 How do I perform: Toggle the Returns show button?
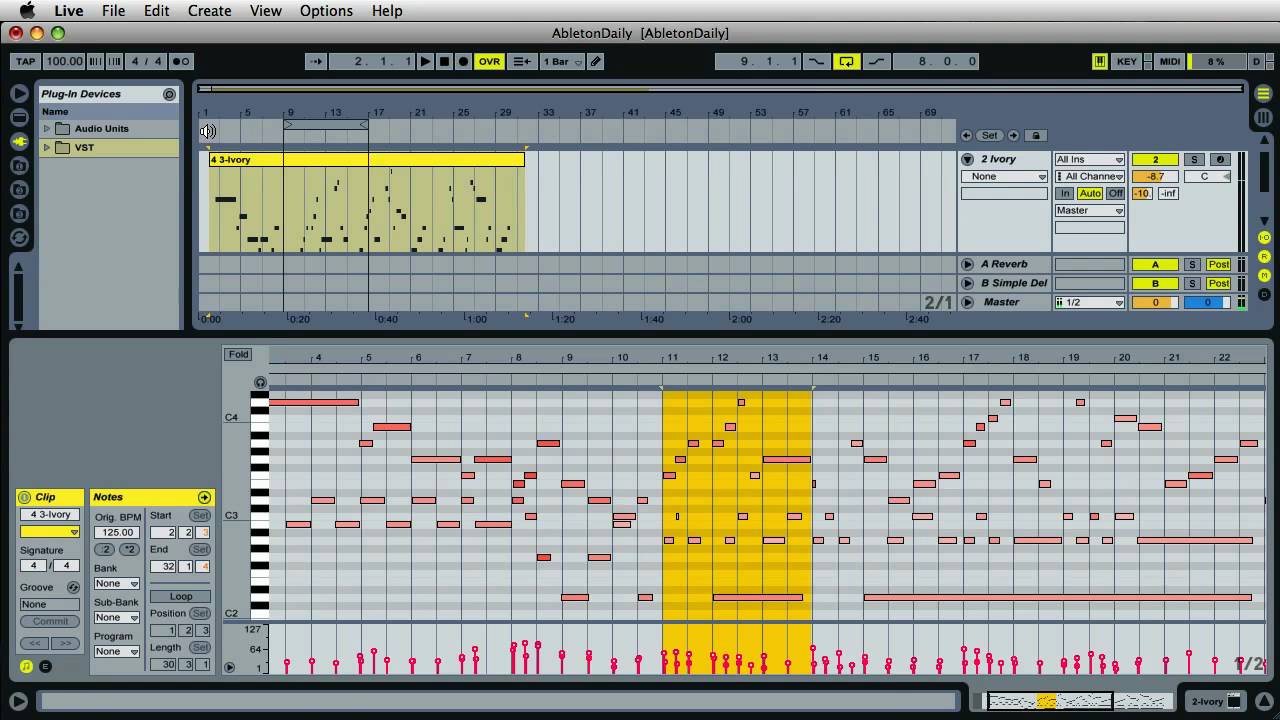(x=1264, y=256)
